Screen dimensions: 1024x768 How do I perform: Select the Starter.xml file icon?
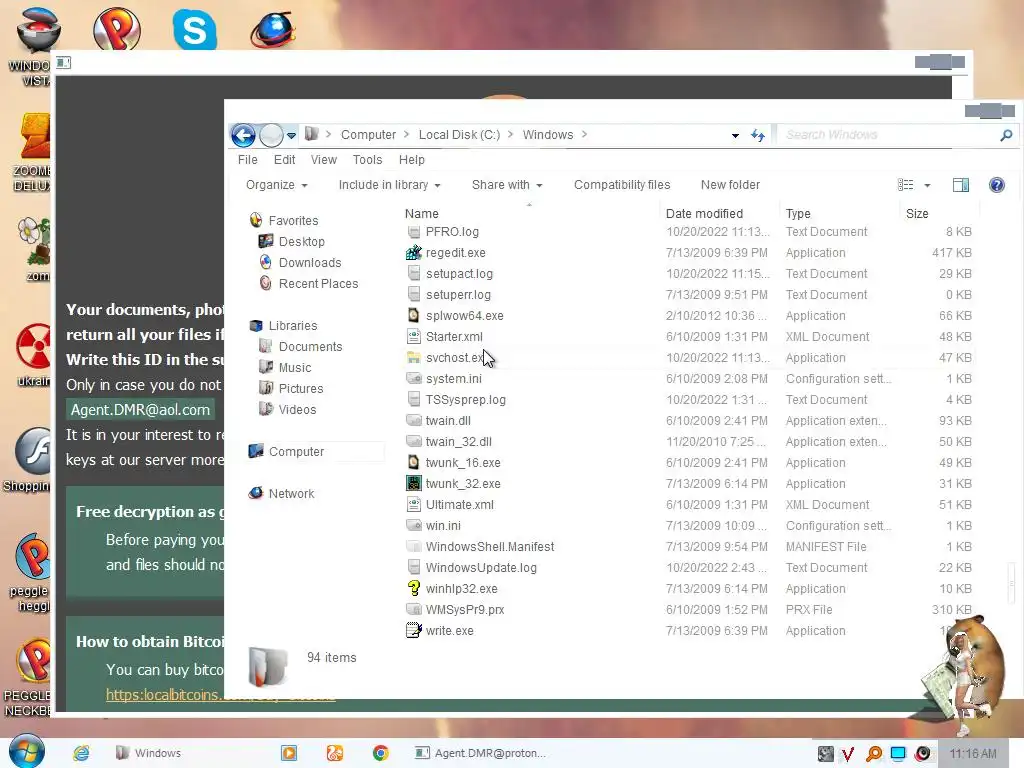(413, 337)
